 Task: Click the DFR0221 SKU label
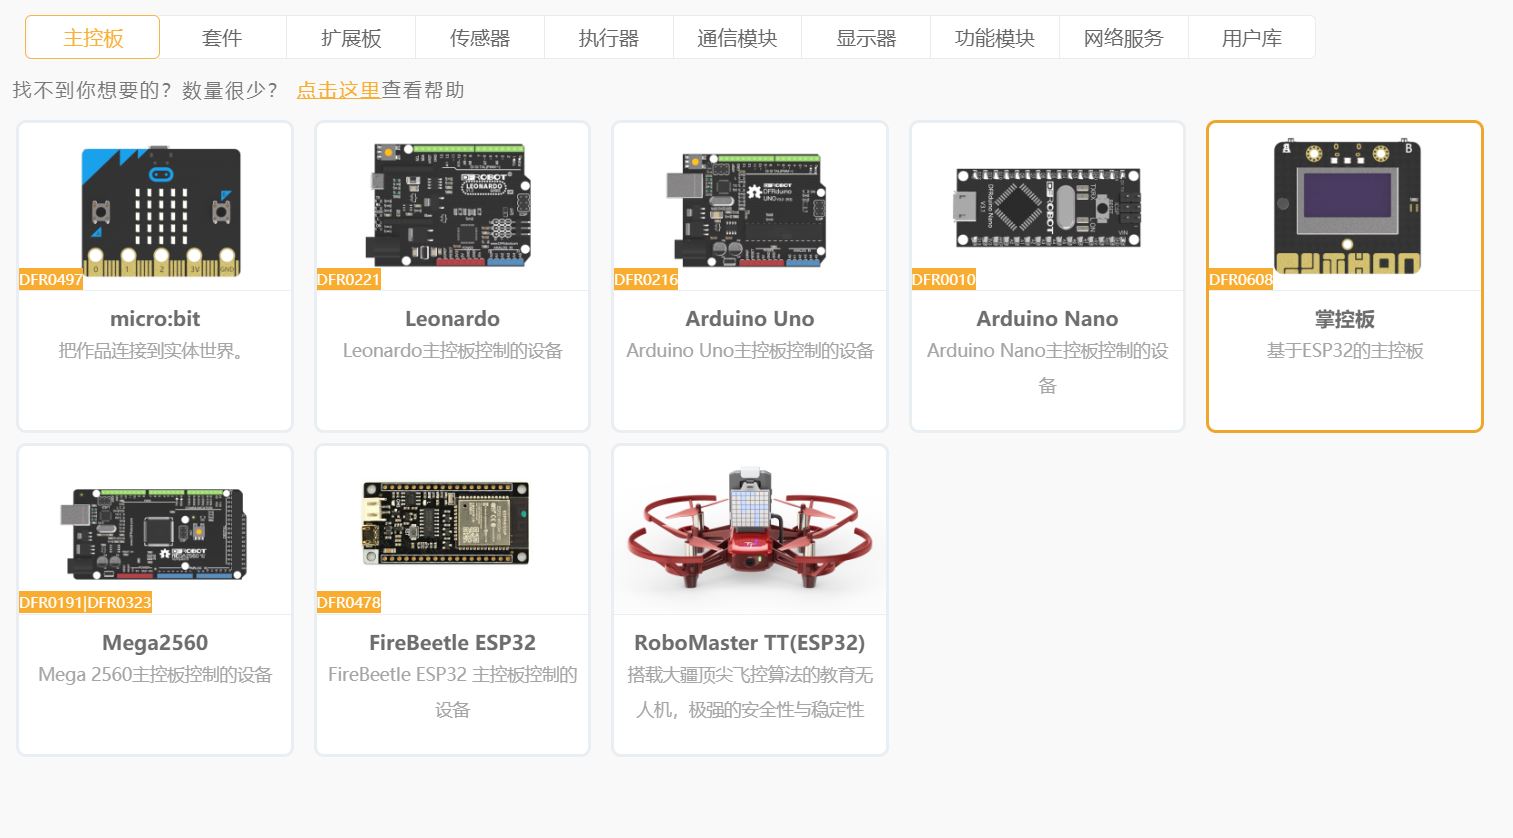tap(349, 279)
